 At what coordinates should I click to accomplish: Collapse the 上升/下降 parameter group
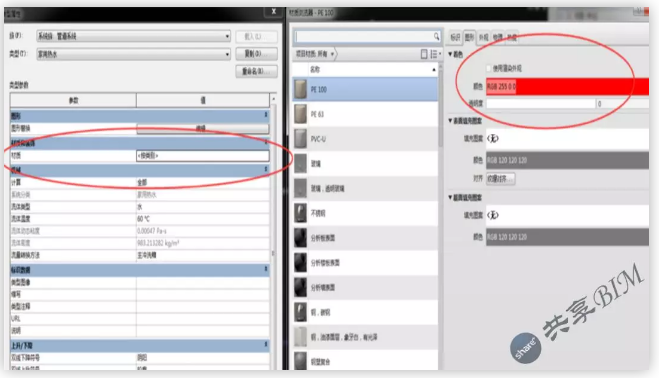266,345
